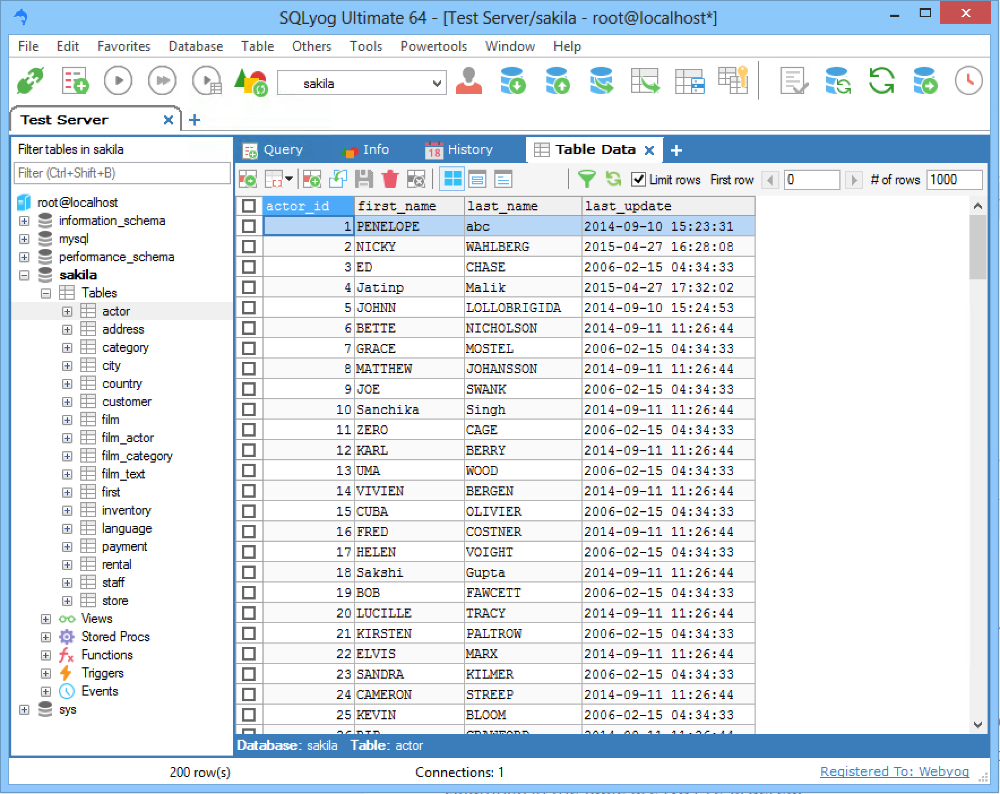Open the Powertools menu
The image size is (1000, 794).
point(433,46)
